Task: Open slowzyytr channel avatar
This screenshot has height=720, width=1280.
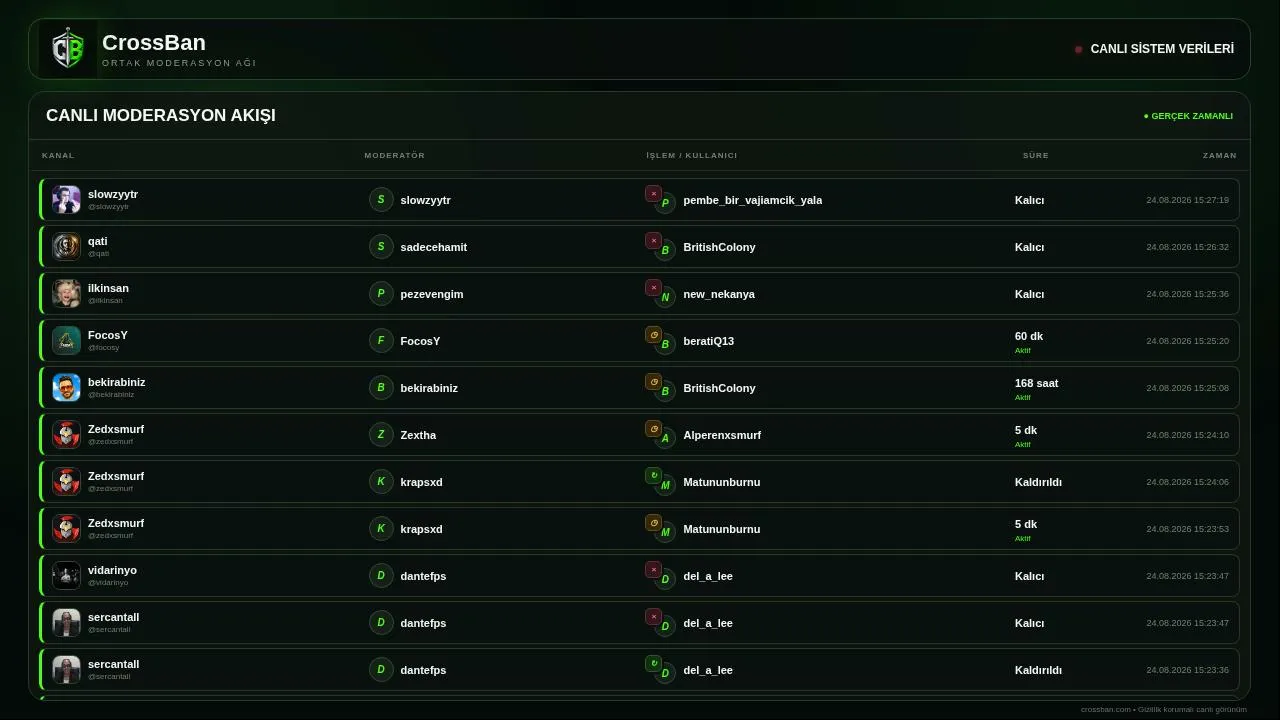Action: [x=66, y=199]
